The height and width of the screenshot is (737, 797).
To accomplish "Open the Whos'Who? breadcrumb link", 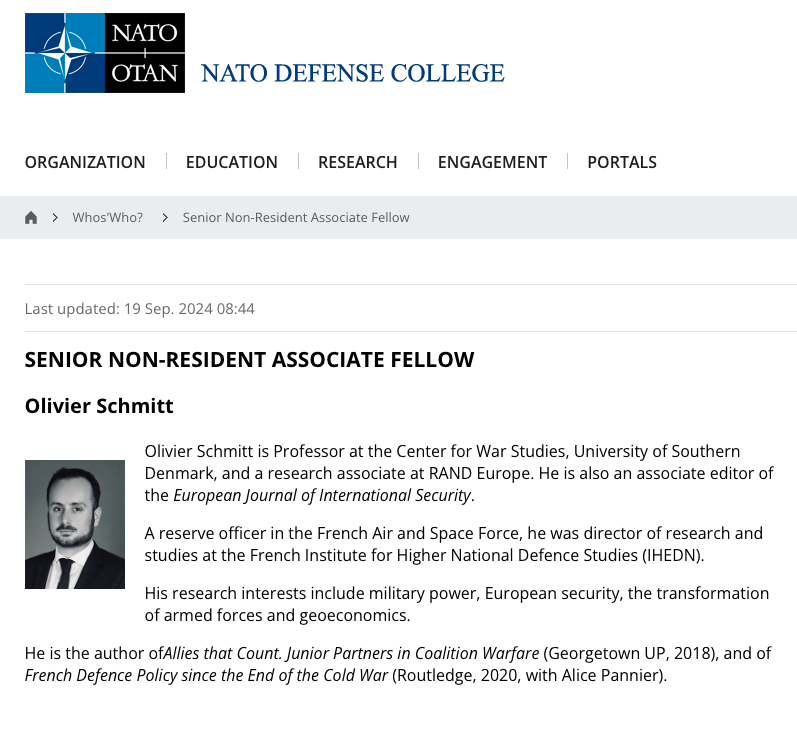I will (x=108, y=218).
